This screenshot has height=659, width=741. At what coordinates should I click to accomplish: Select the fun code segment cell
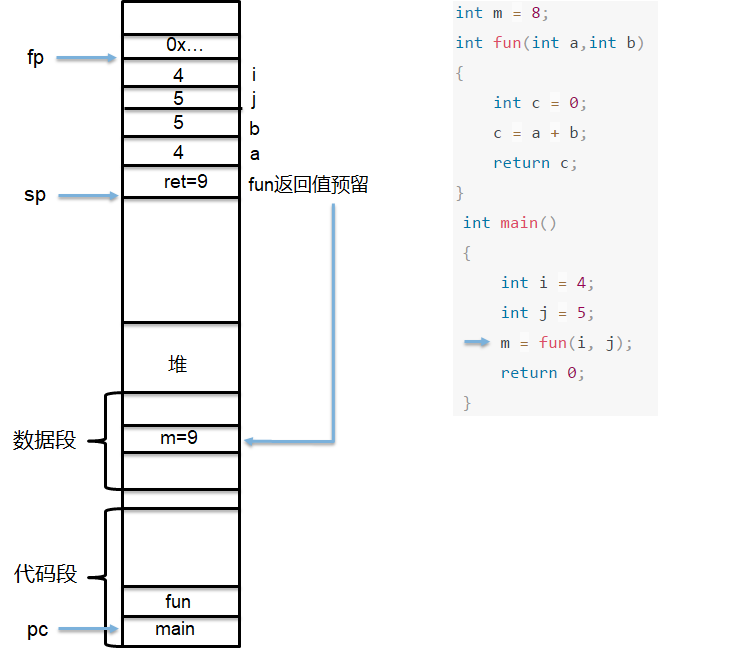click(x=181, y=601)
